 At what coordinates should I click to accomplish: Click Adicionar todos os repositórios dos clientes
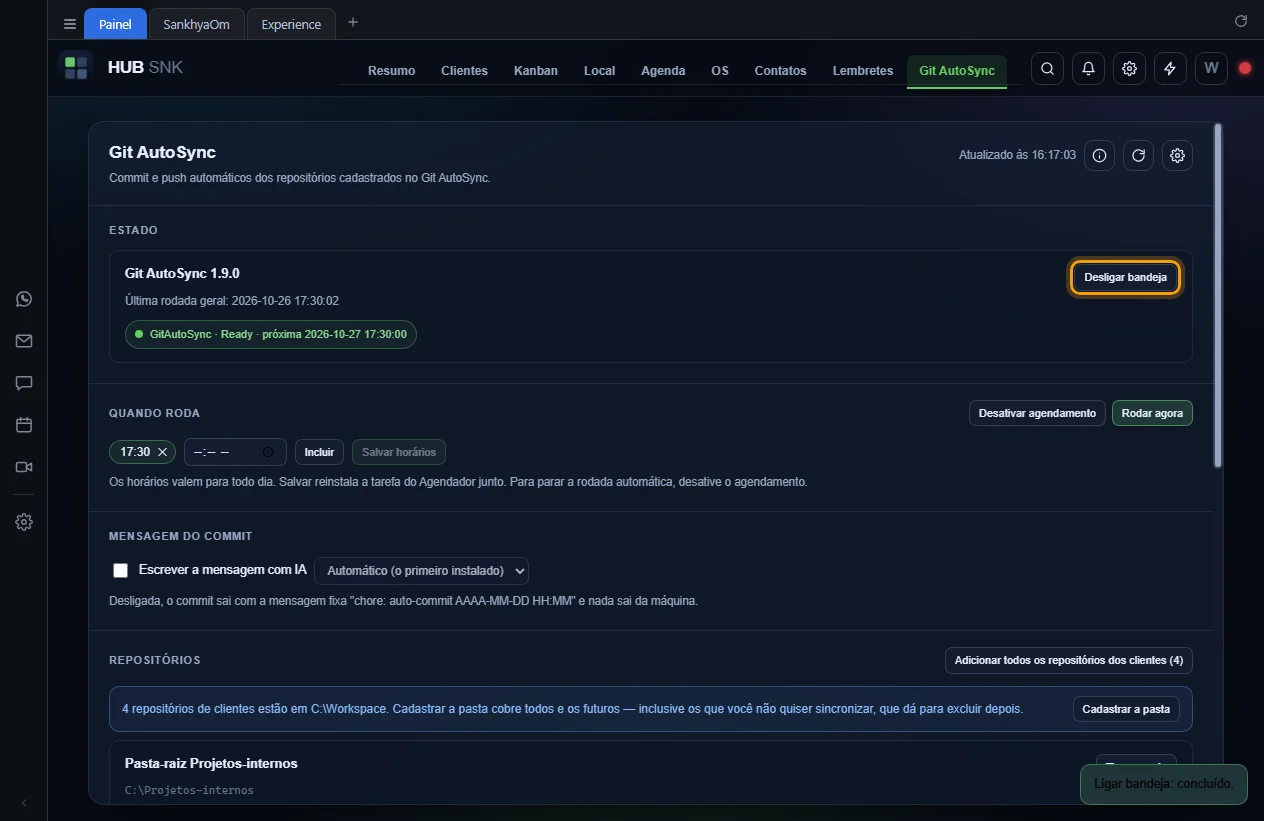click(x=1068, y=660)
